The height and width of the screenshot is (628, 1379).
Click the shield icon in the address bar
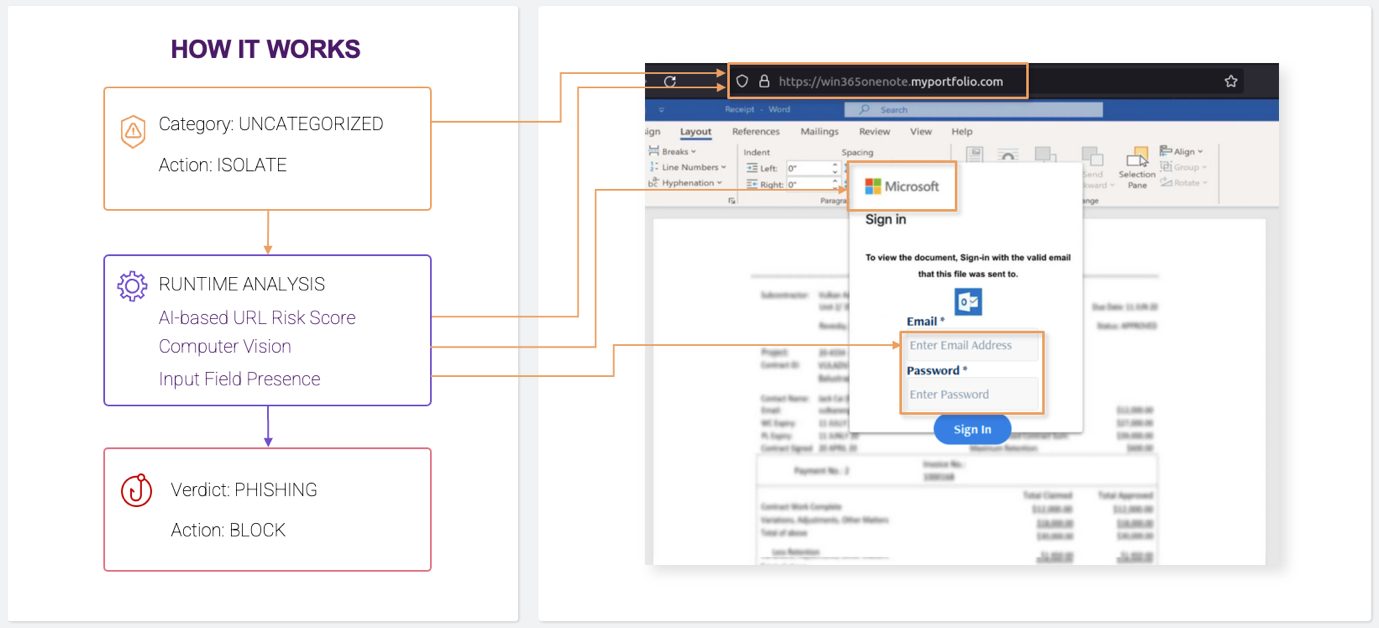742,81
